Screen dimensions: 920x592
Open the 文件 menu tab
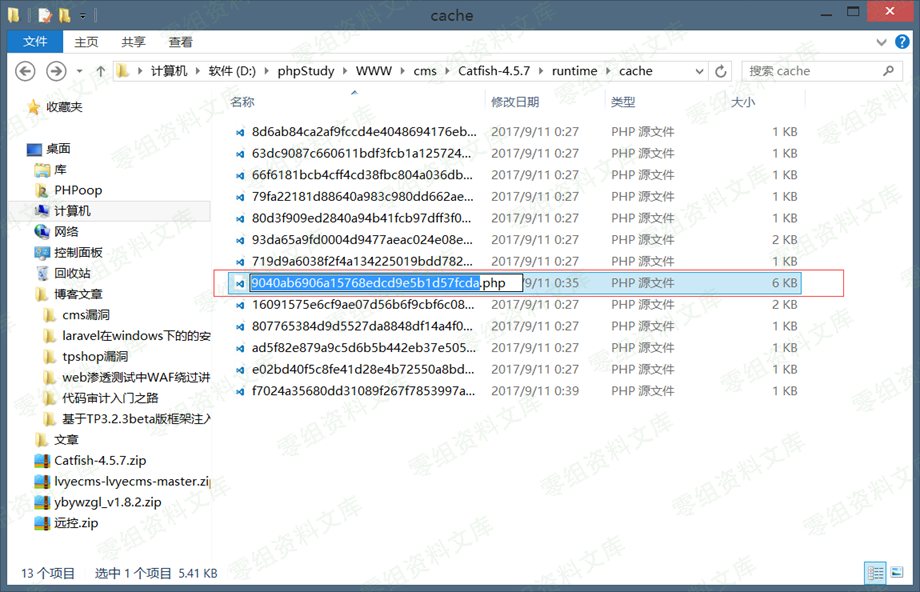pos(35,42)
